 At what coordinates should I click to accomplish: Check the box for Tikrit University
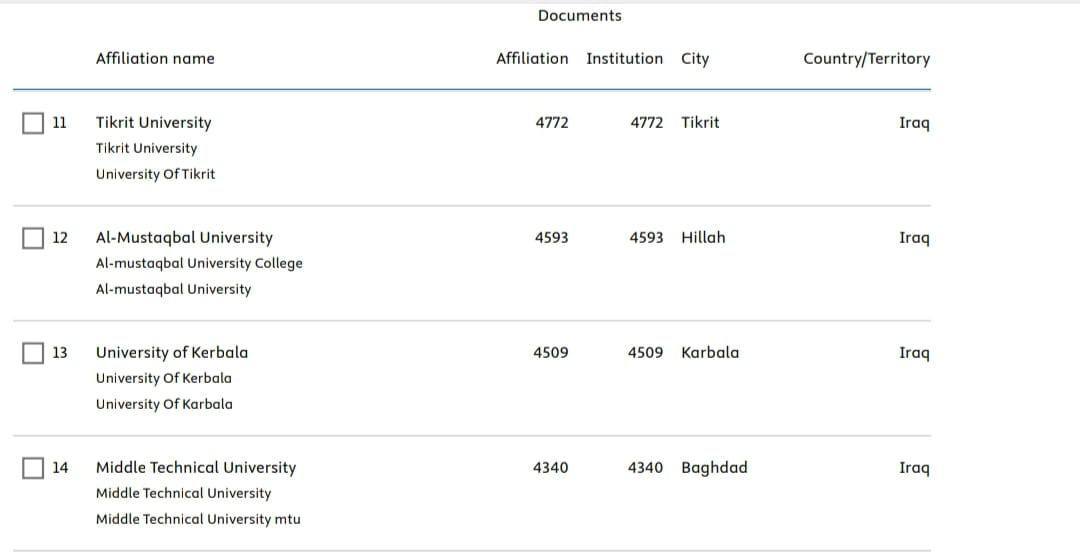click(33, 123)
